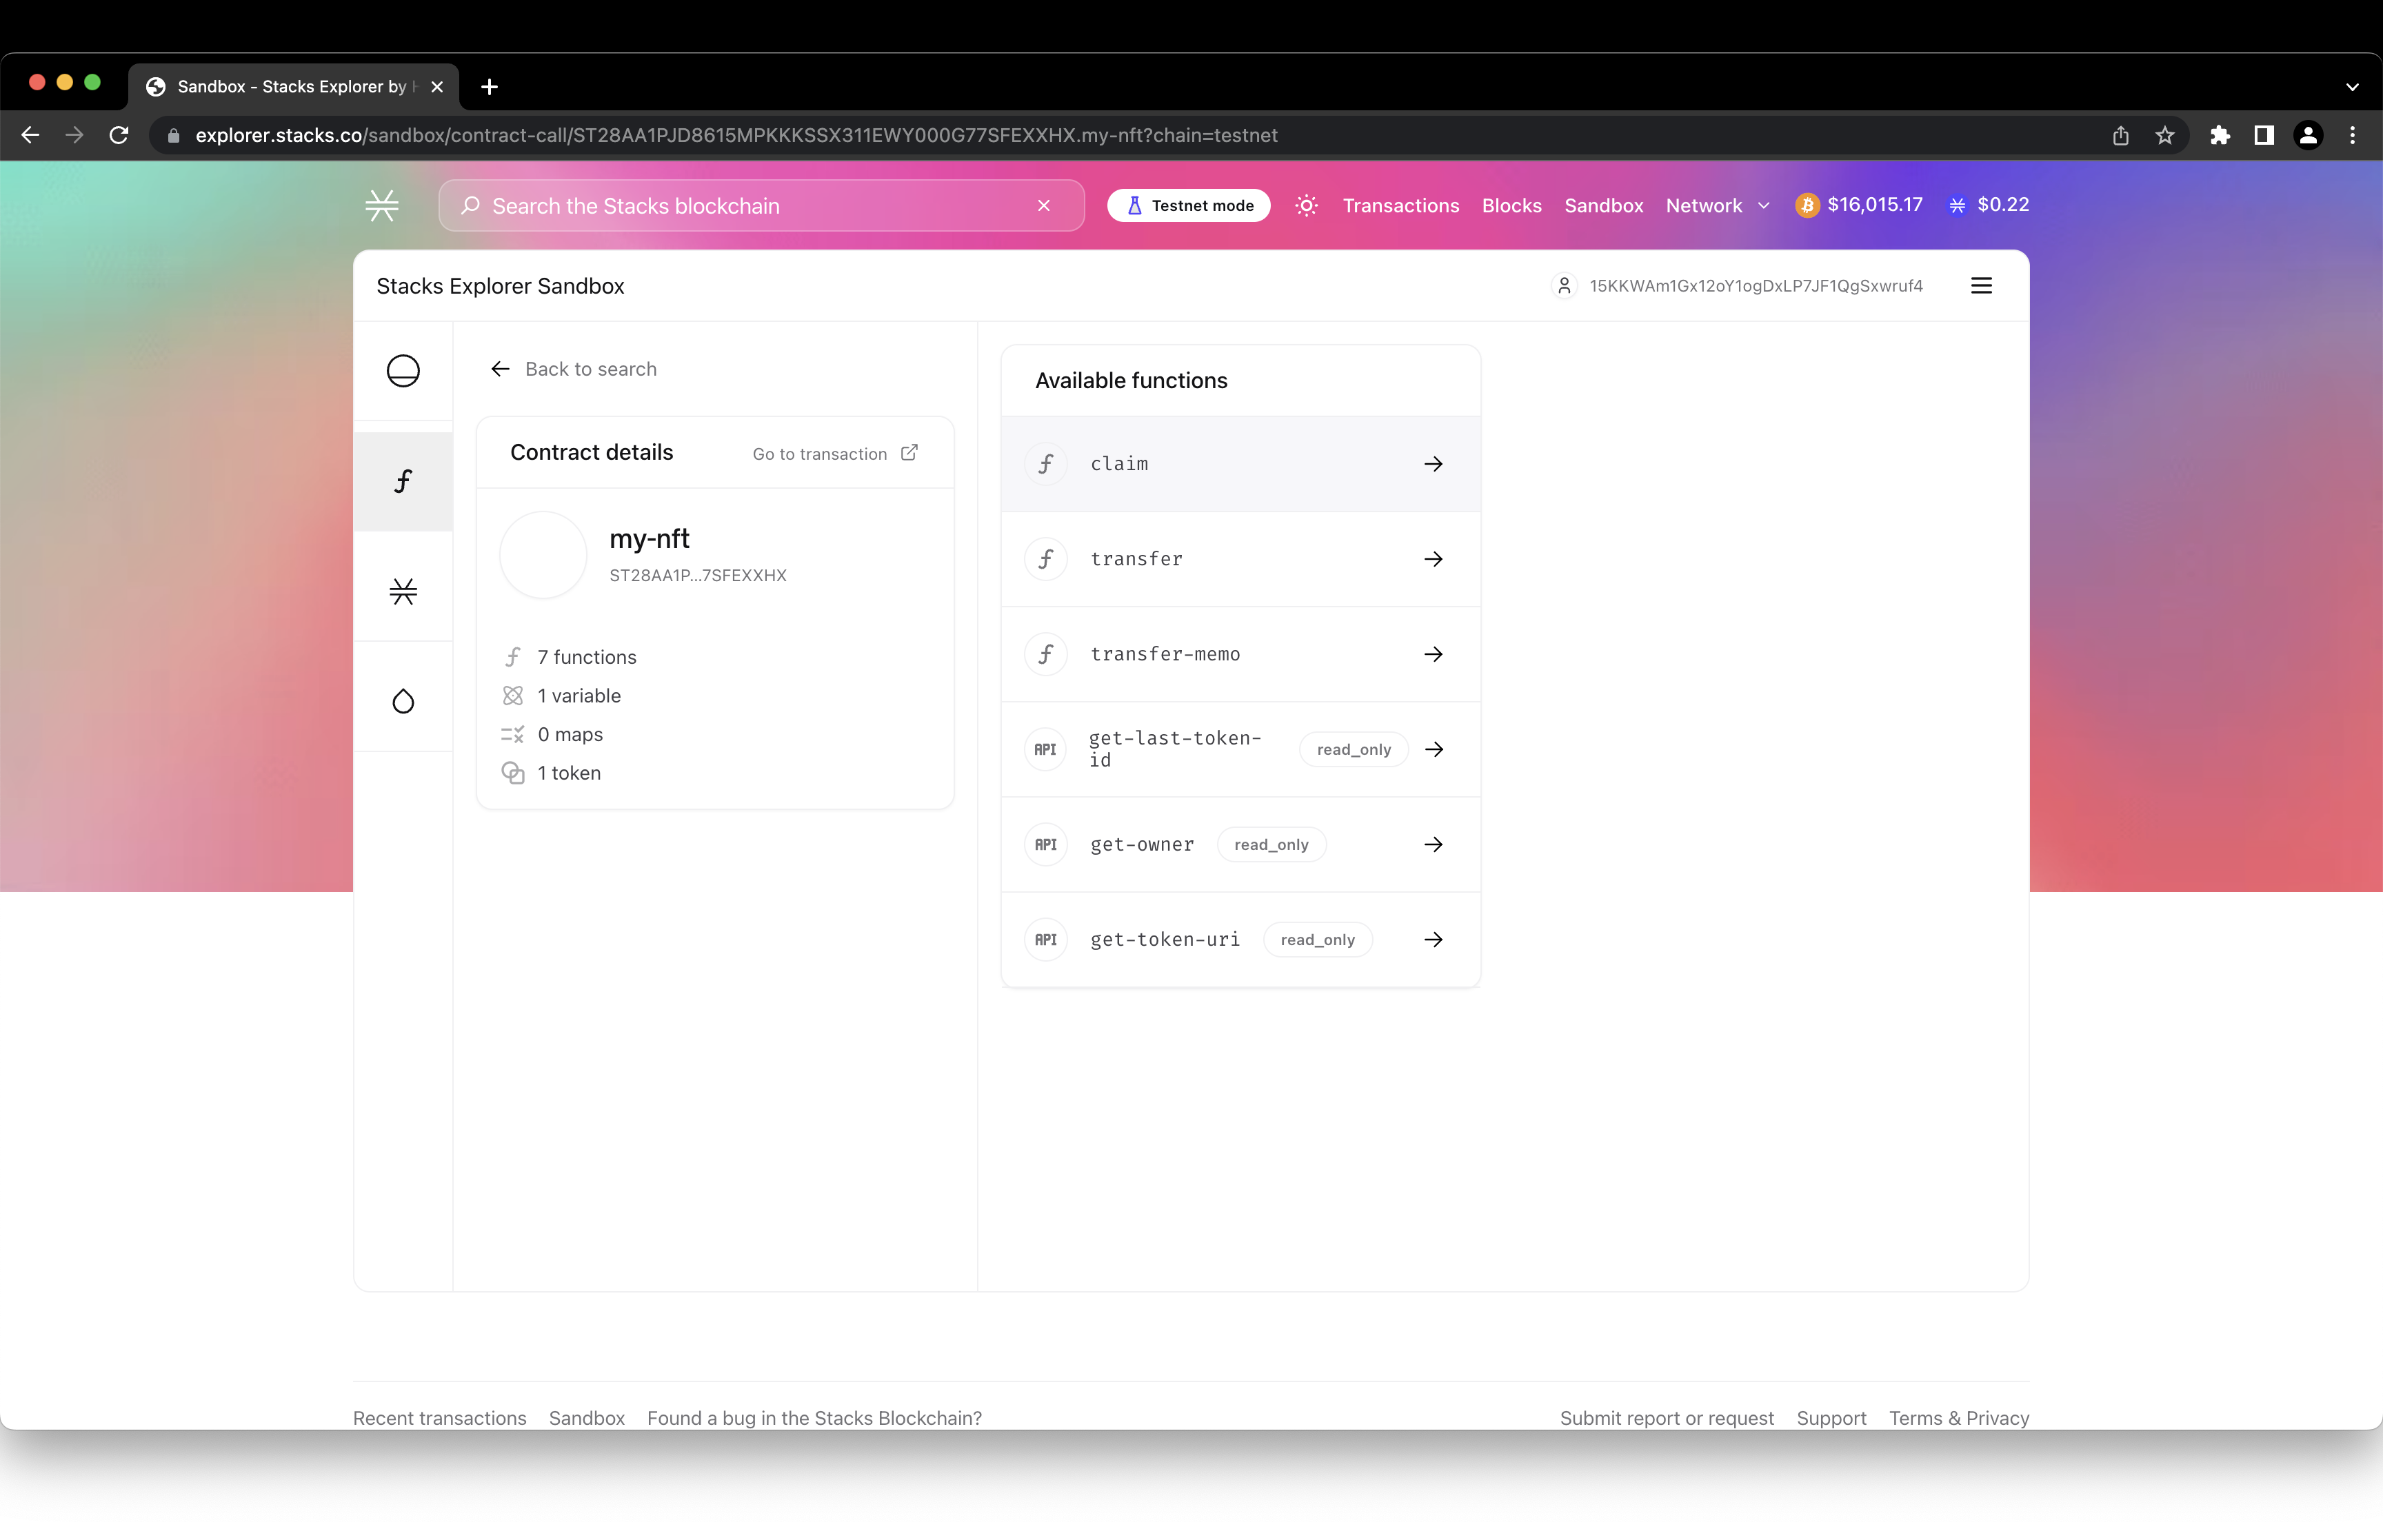This screenshot has width=2383, height=1540.
Task: Open the faucet droplet sidebar icon
Action: click(x=403, y=701)
